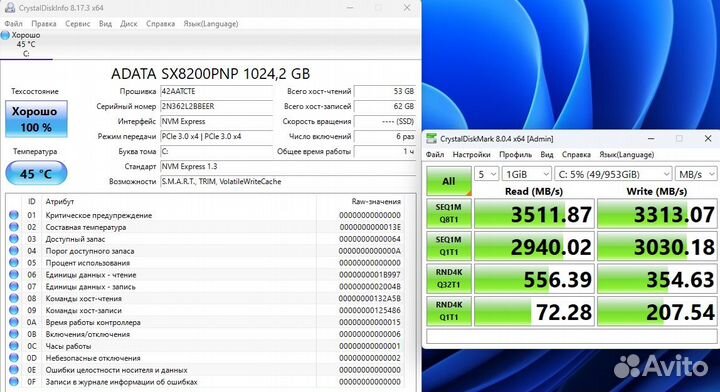Viewport: 720px width, 392px height.
Task: Click status dot for attribute 03 Доступный запас
Action: 14,239
